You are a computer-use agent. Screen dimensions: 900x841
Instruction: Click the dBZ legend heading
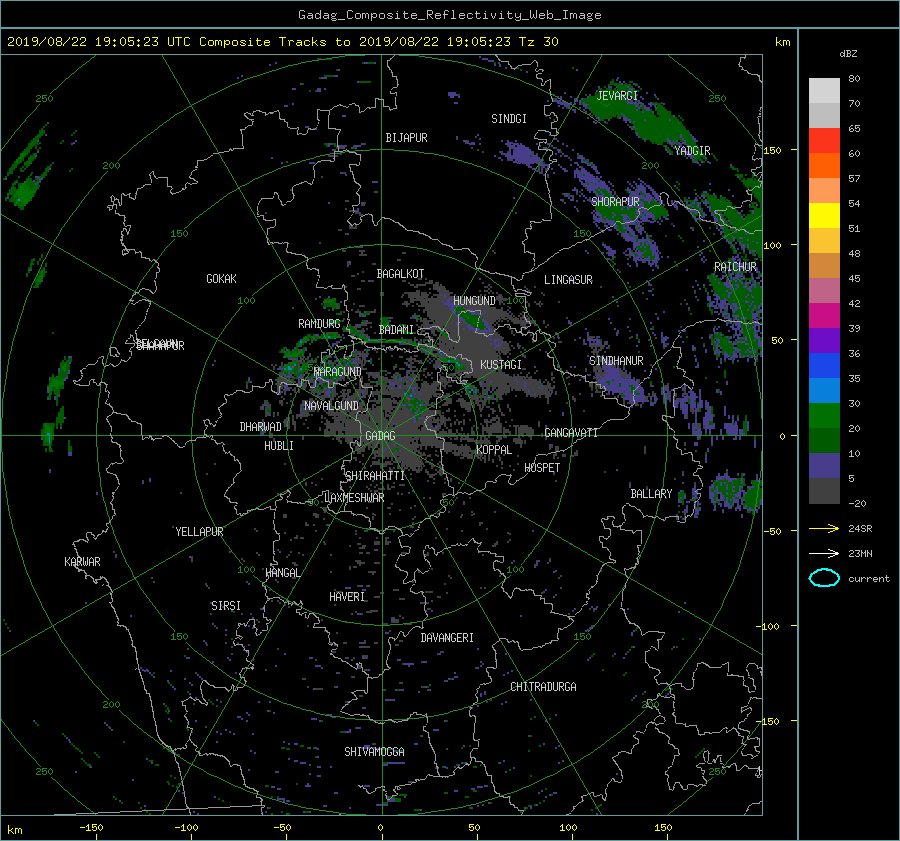848,54
